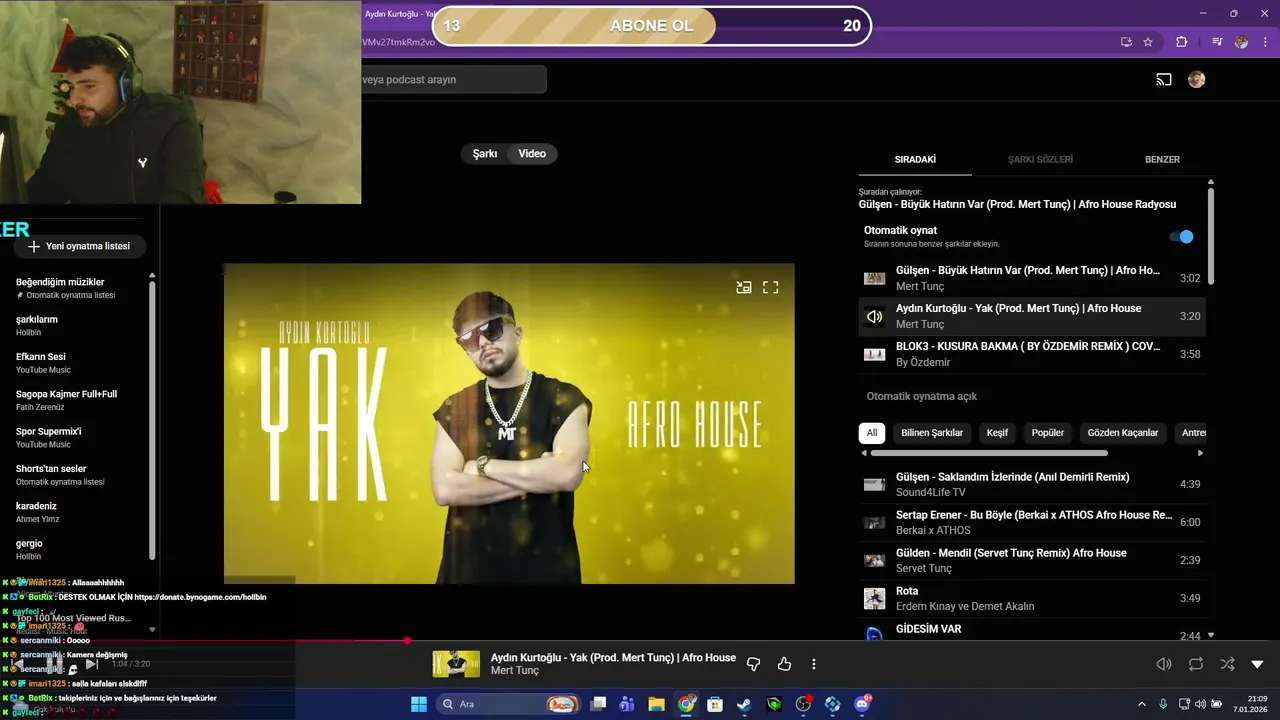Open SIRADAKİ tab
The height and width of the screenshot is (720, 1280).
(x=915, y=159)
